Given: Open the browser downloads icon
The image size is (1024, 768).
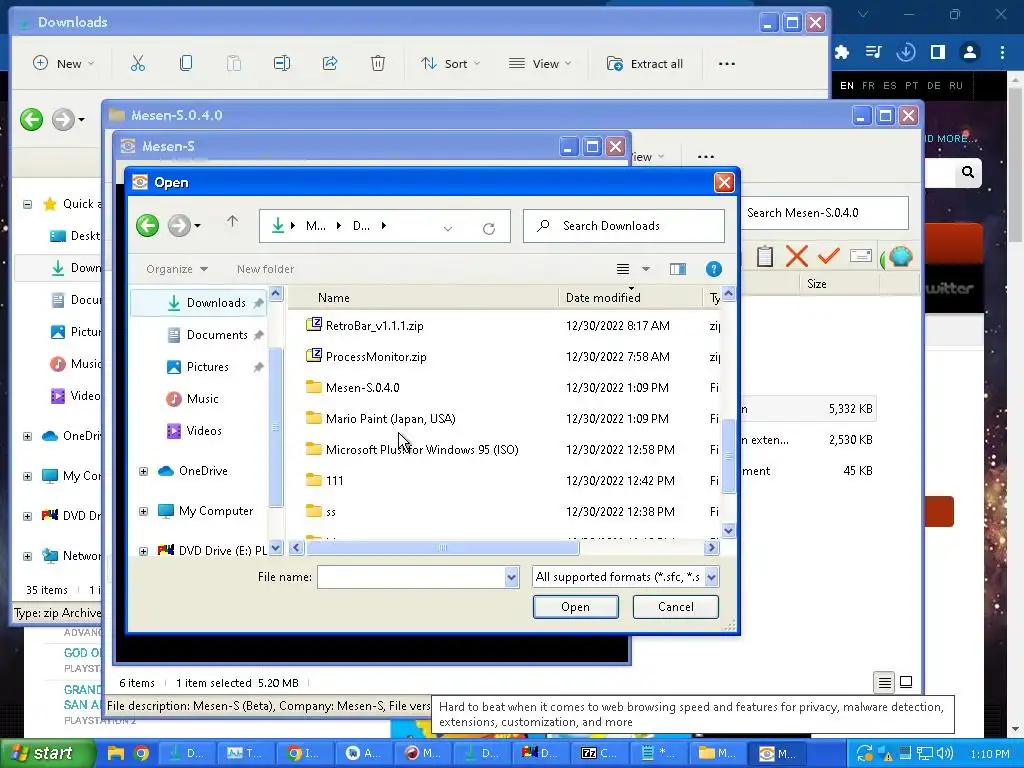Looking at the screenshot, I should click(x=906, y=52).
